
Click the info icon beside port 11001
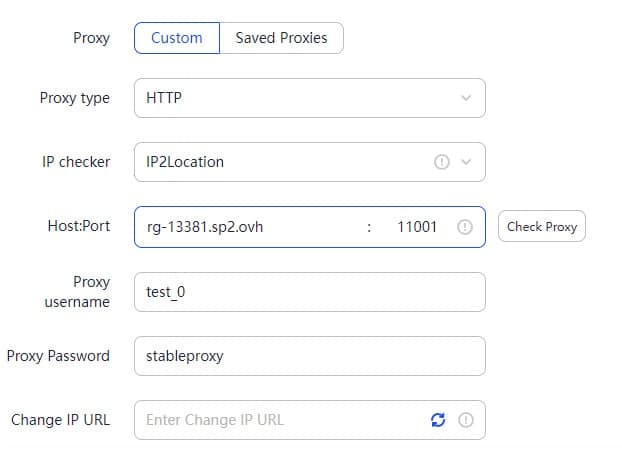(x=464, y=227)
